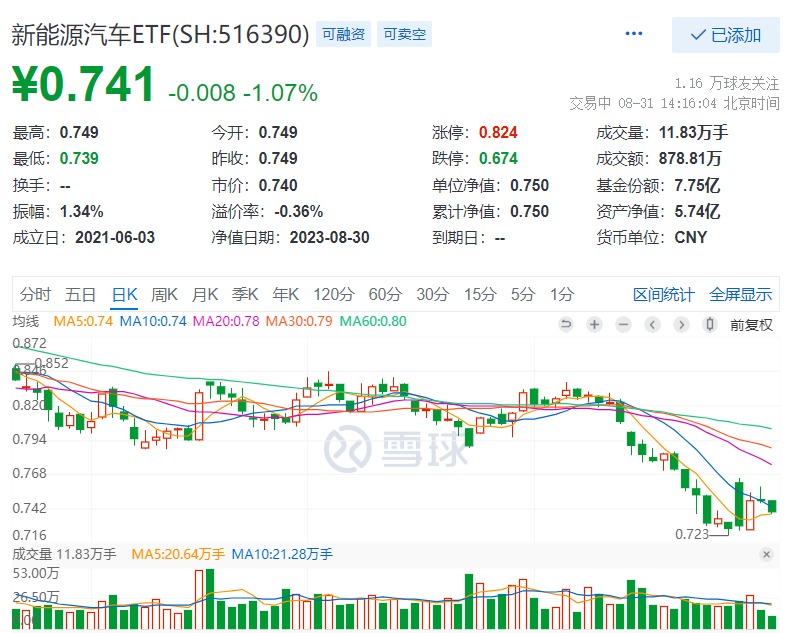Click the MA20:0.78 moving average label
The image size is (793, 633).
pos(226,322)
